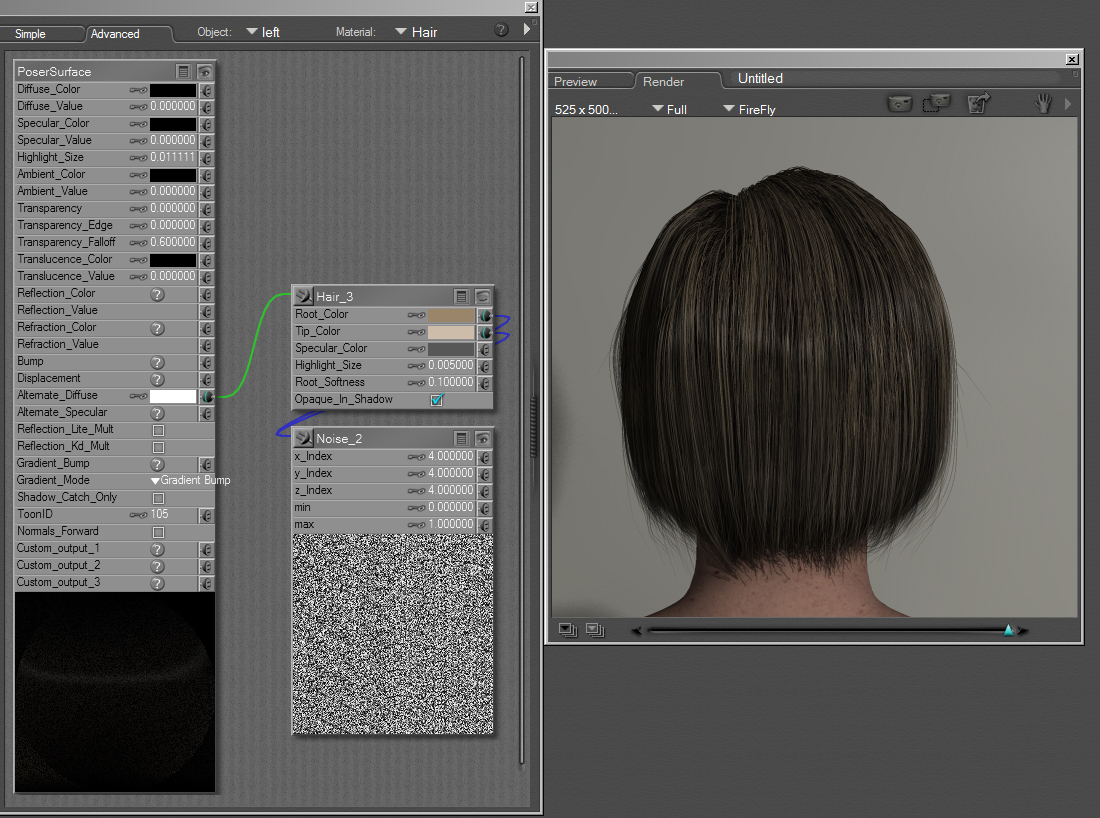Toggle the PoserSurface preview eye icon
This screenshot has width=1100, height=818.
(x=205, y=71)
